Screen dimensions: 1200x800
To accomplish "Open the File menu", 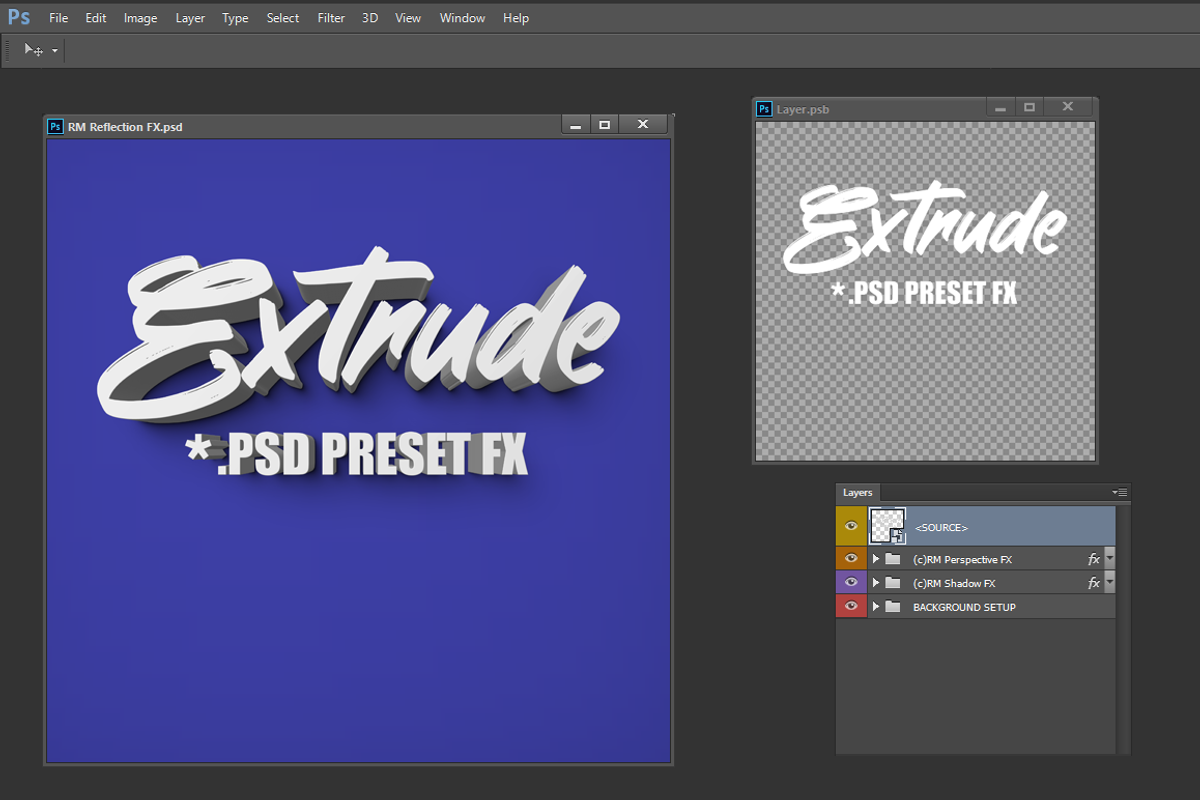I will pyautogui.click(x=59, y=18).
